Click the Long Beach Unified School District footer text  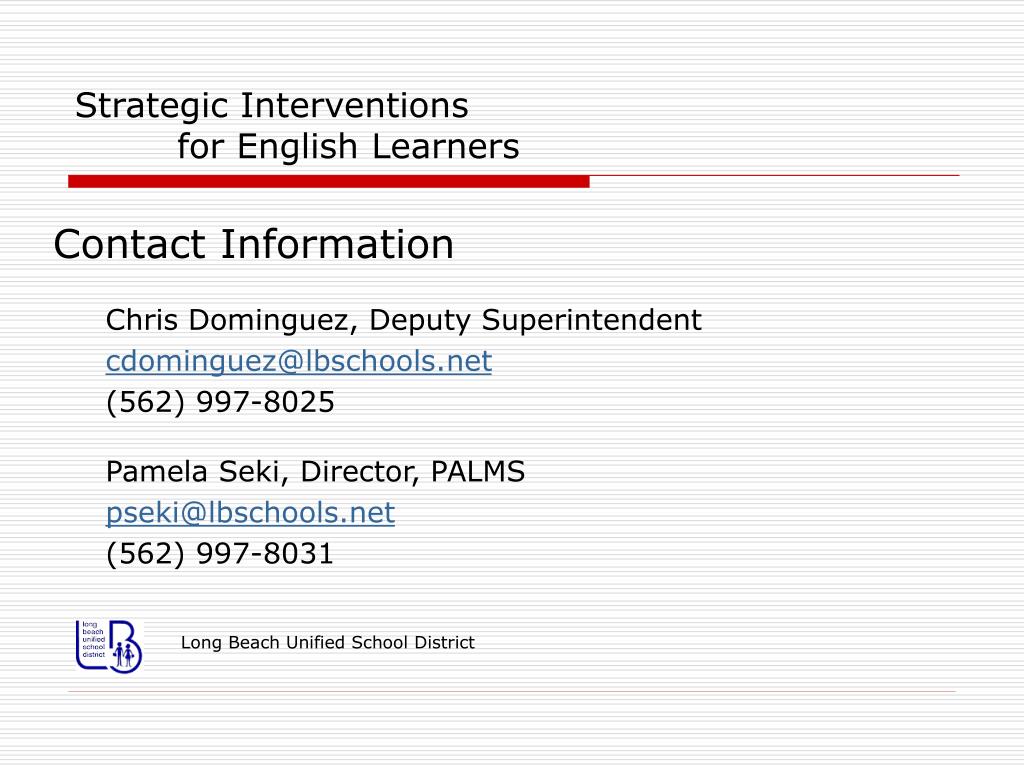328,643
